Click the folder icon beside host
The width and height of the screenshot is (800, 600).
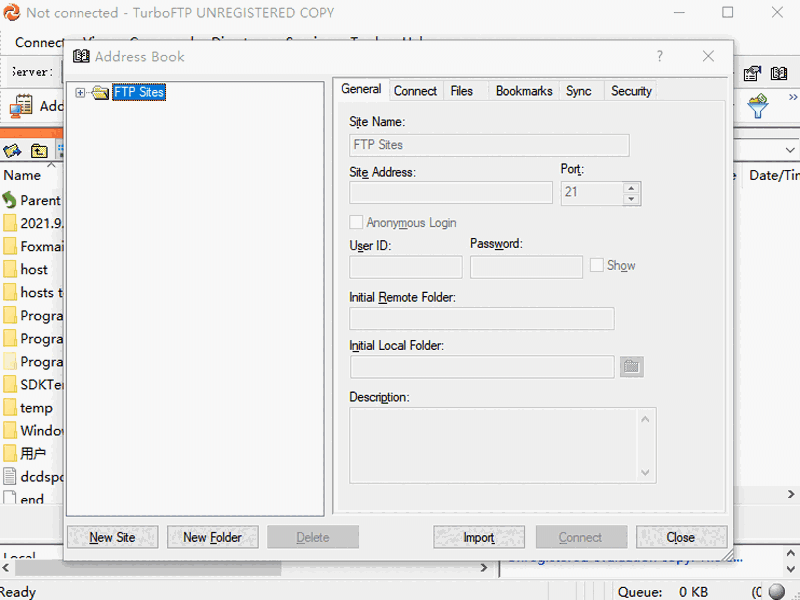click(x=10, y=269)
